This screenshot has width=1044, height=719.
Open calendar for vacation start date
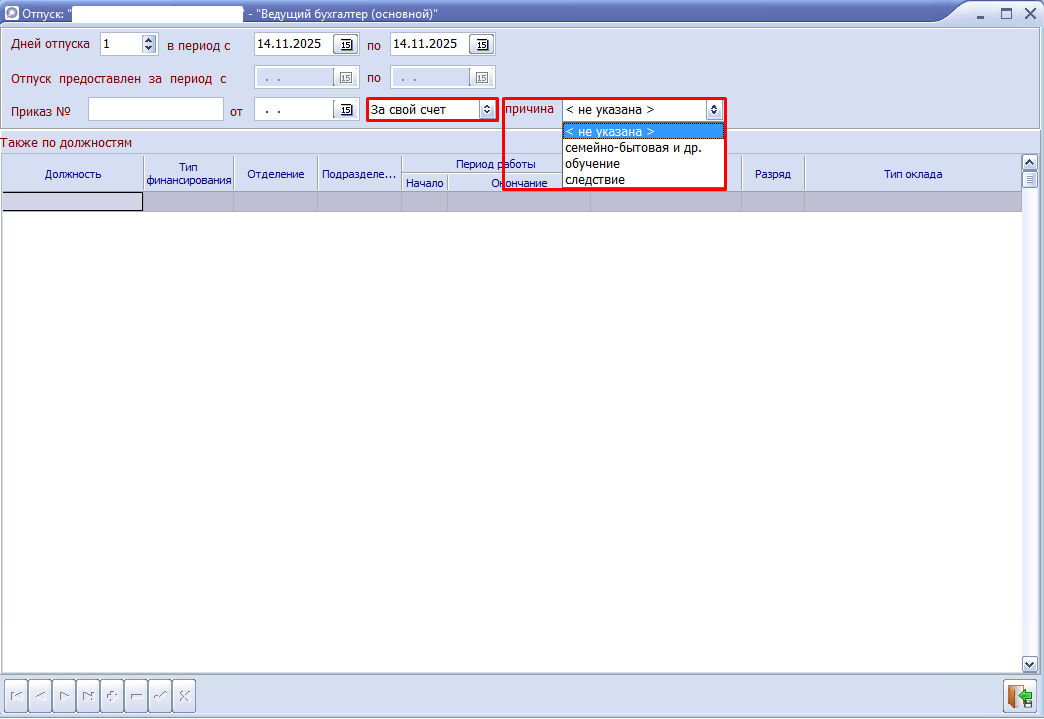[345, 44]
